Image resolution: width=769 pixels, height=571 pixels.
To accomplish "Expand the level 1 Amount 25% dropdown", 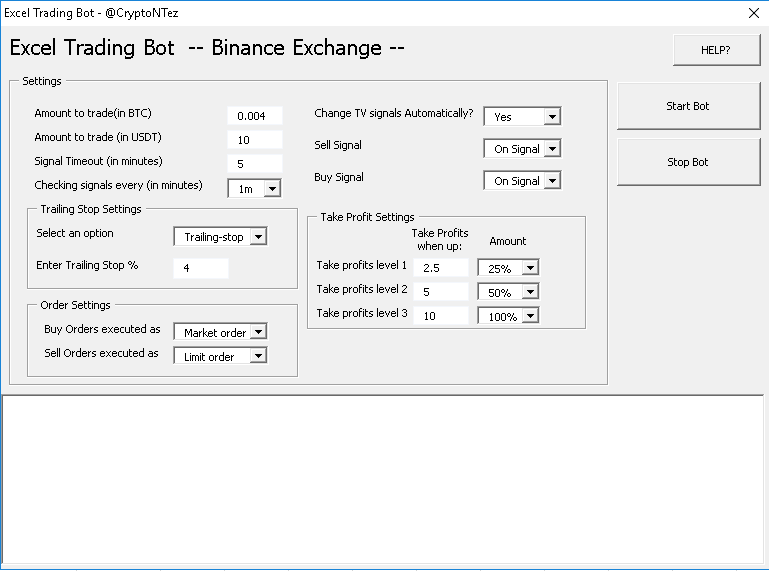I will (x=530, y=268).
